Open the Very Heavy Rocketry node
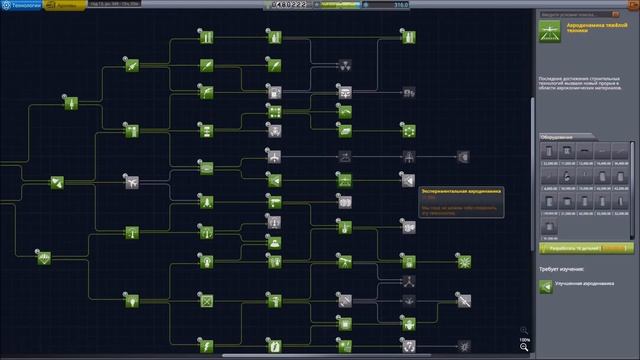The width and height of the screenshot is (640, 360). coord(409,38)
